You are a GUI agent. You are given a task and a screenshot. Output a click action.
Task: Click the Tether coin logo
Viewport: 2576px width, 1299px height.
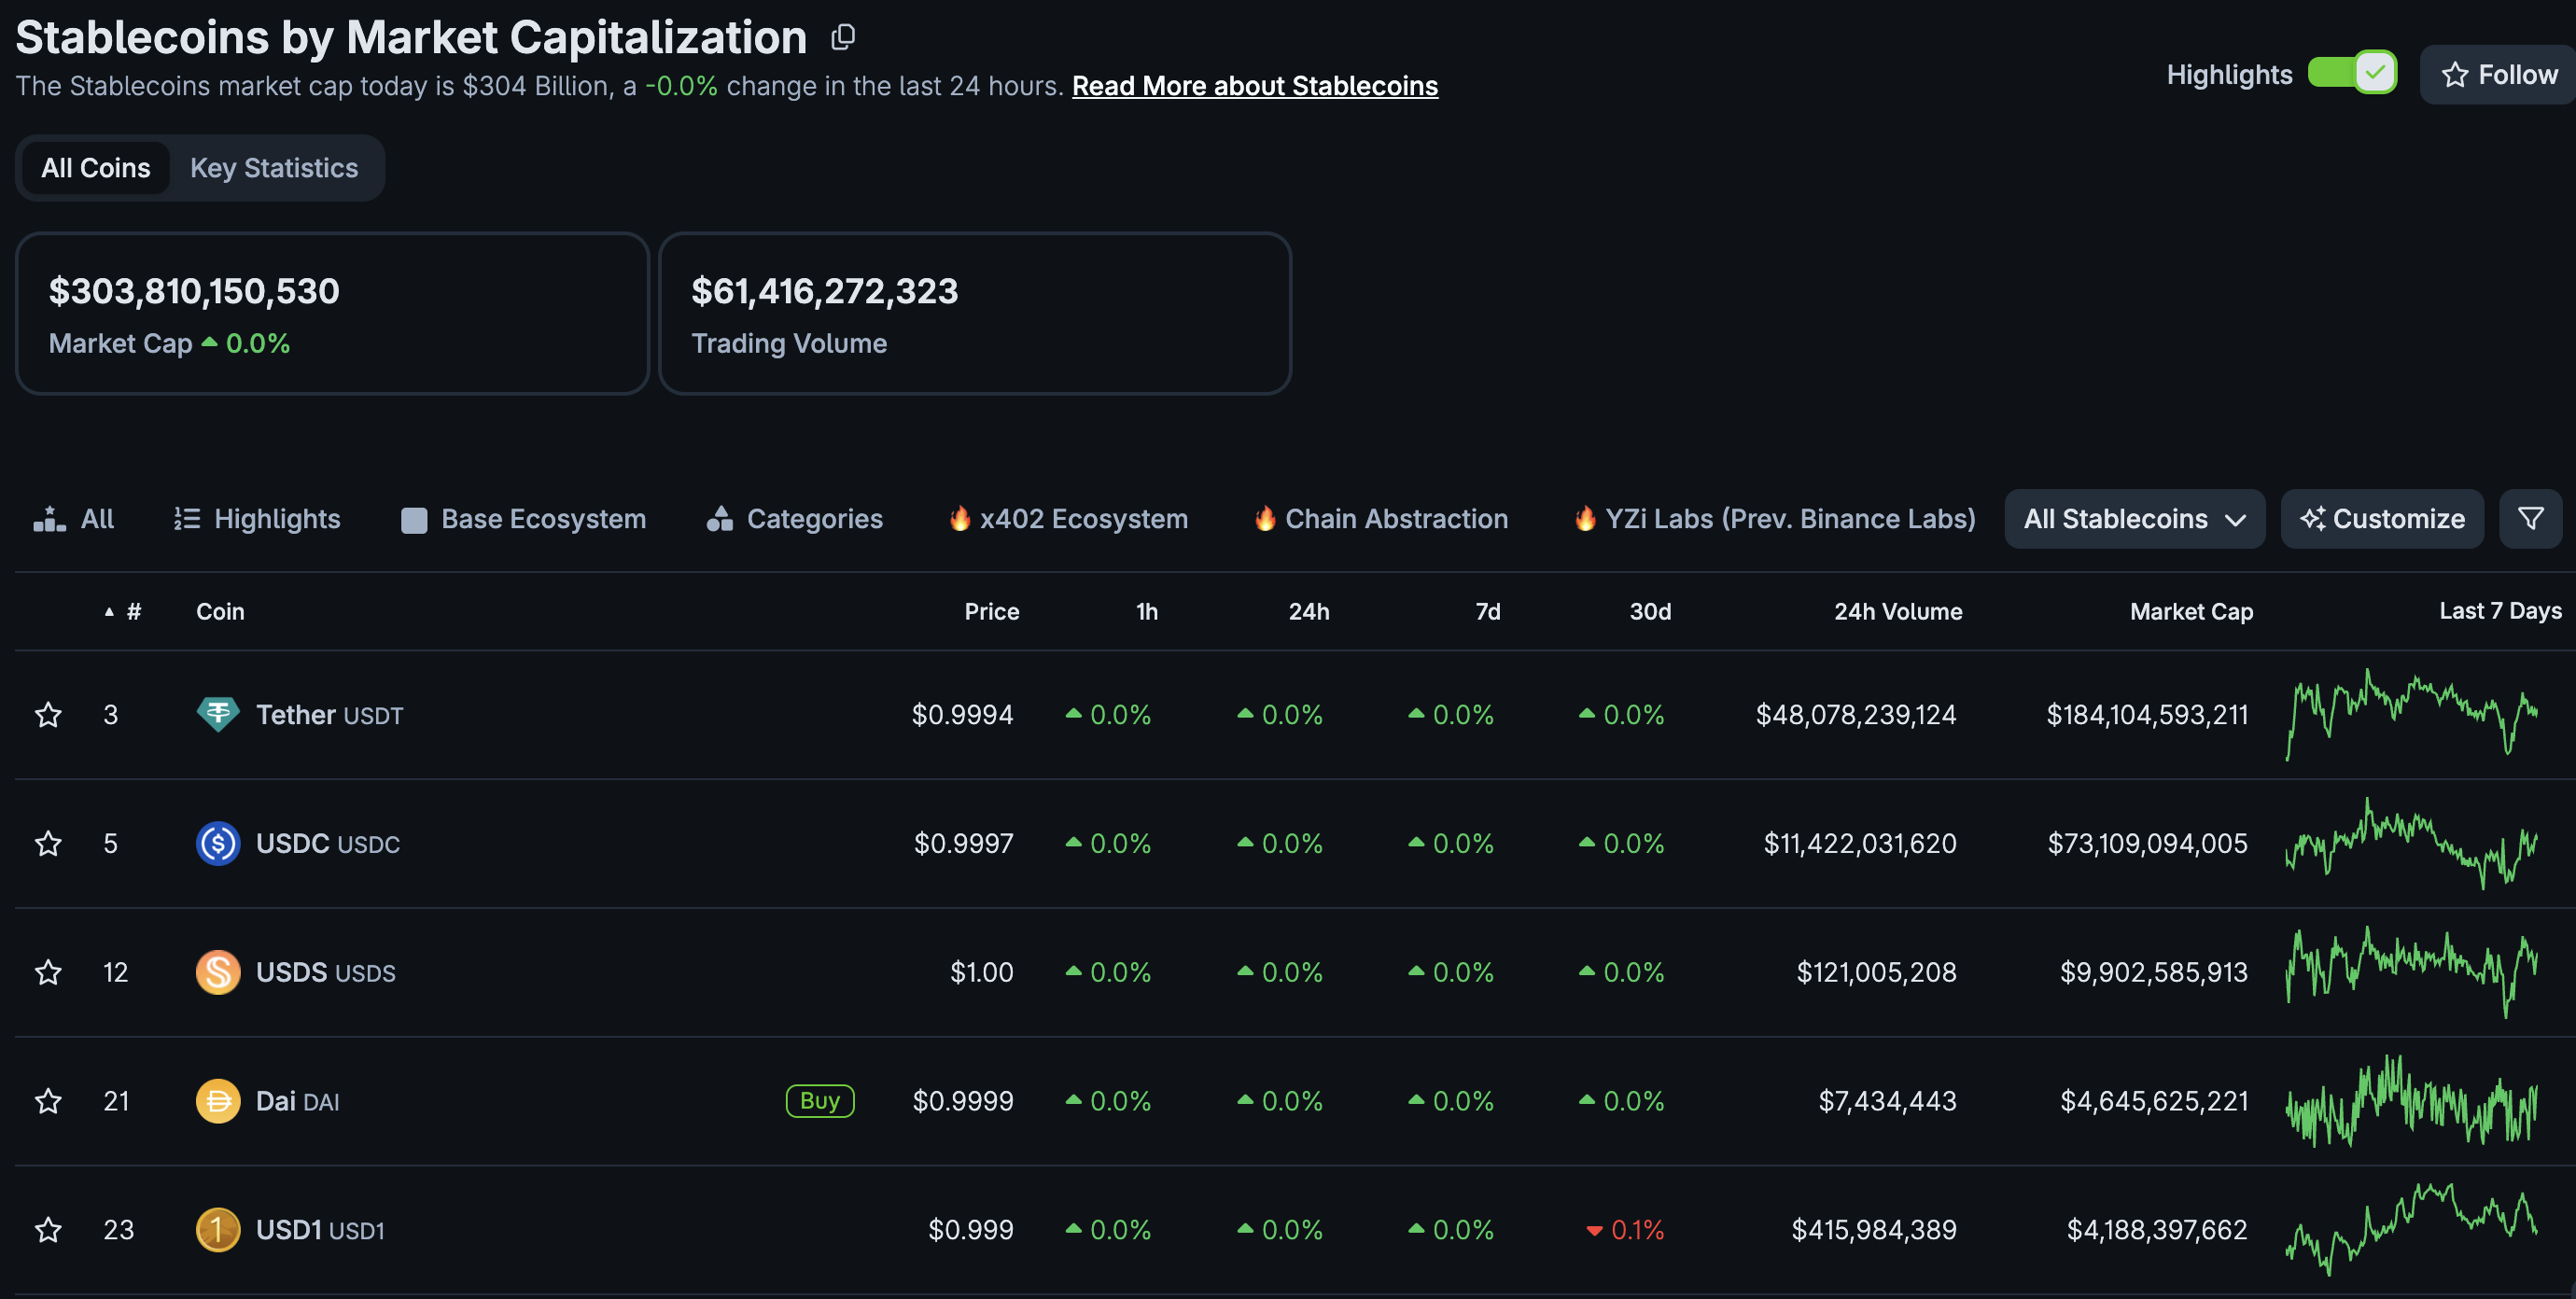click(217, 714)
